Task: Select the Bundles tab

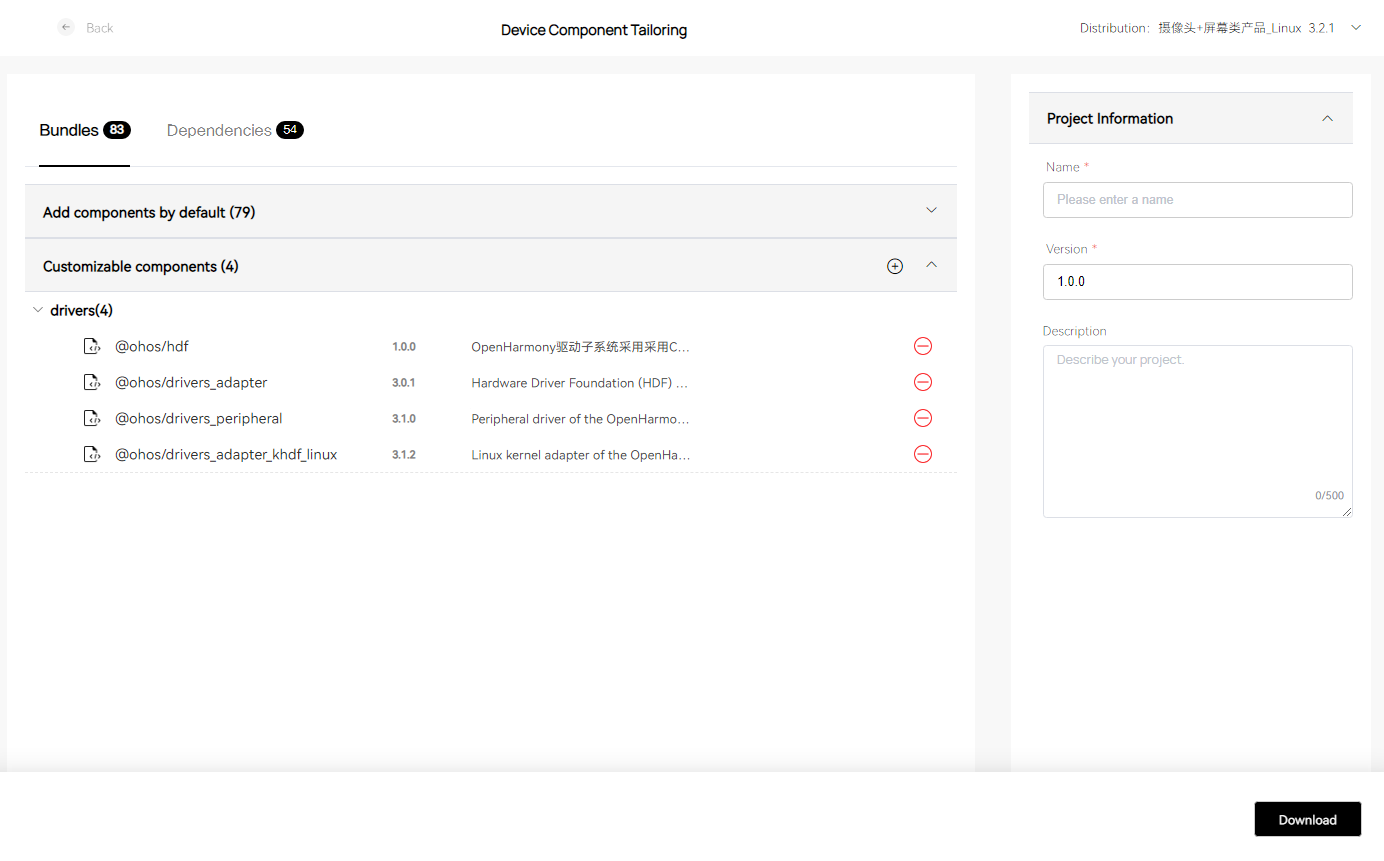Action: click(69, 130)
